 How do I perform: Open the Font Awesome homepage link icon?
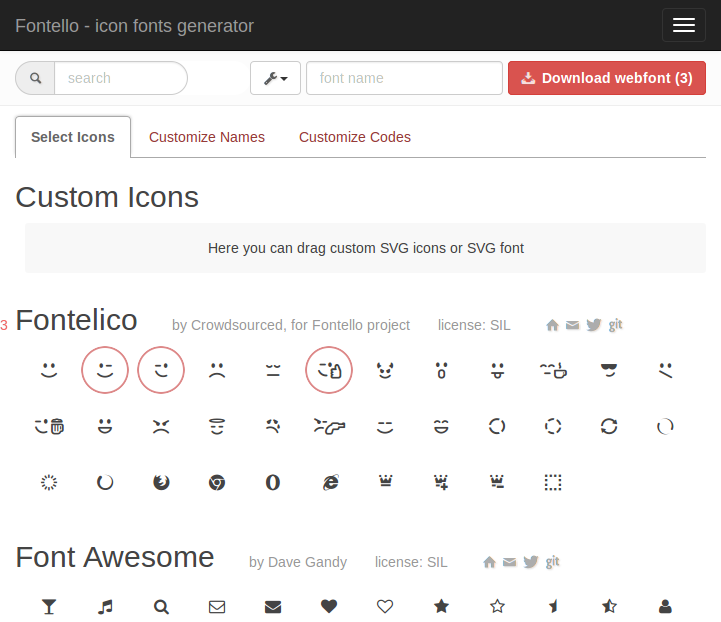click(x=490, y=562)
